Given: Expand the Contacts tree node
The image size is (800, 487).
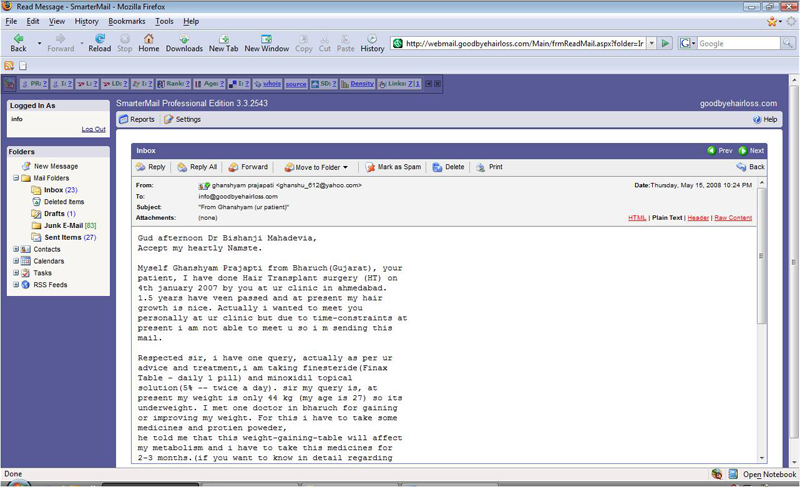Looking at the screenshot, I should pyautogui.click(x=16, y=249).
